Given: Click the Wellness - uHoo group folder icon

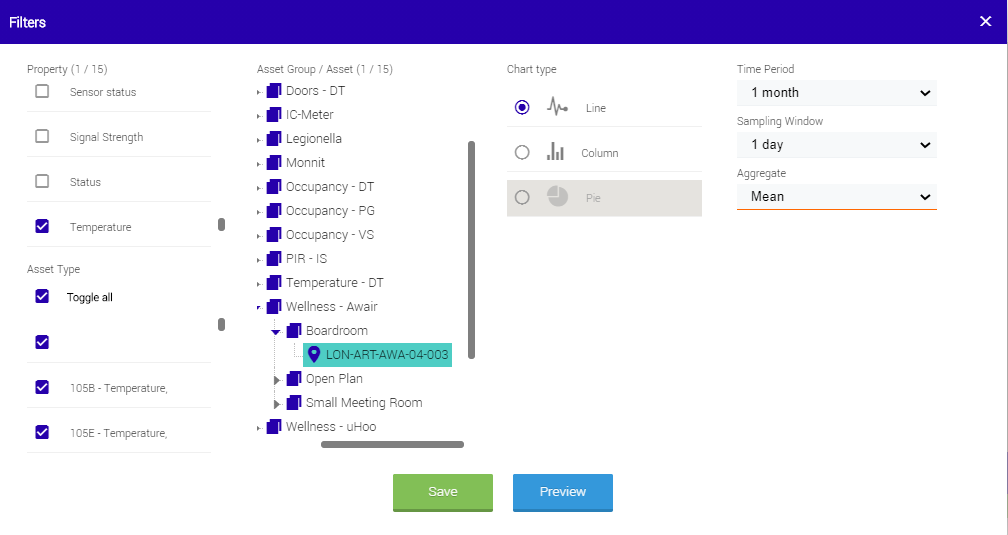Looking at the screenshot, I should pos(274,426).
